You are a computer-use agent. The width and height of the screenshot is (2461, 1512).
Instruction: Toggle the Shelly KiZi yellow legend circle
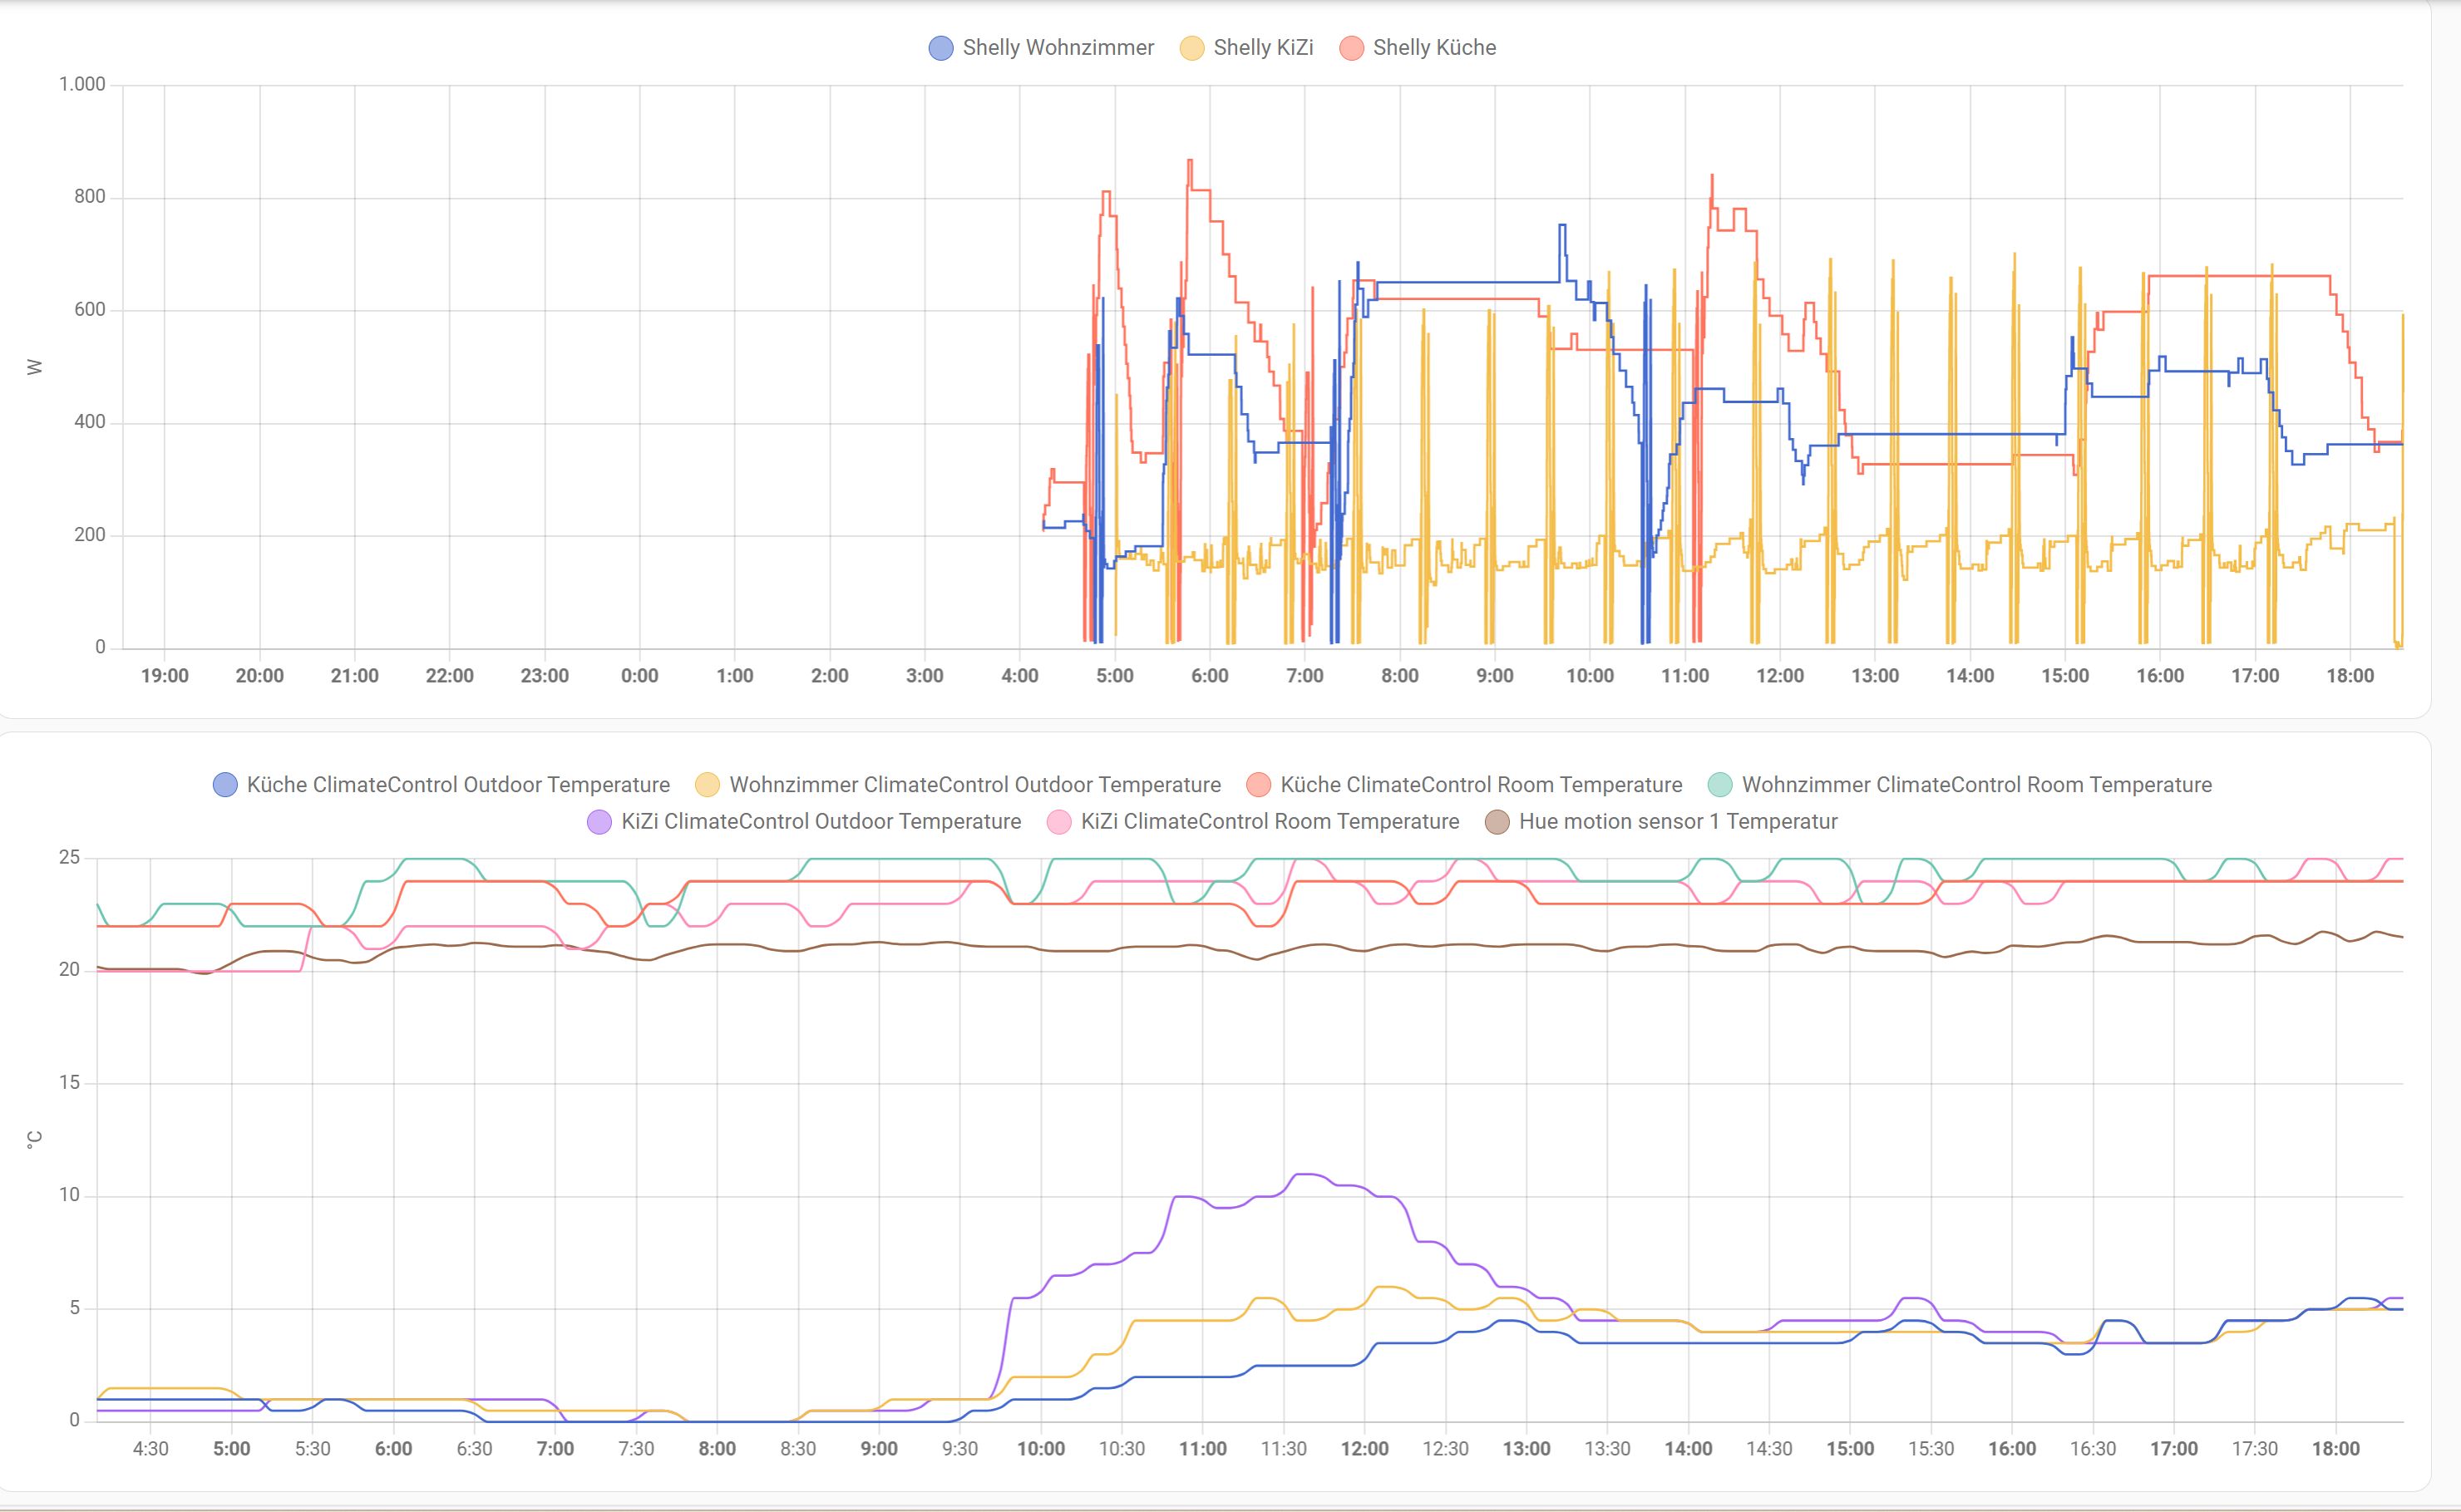[1191, 48]
